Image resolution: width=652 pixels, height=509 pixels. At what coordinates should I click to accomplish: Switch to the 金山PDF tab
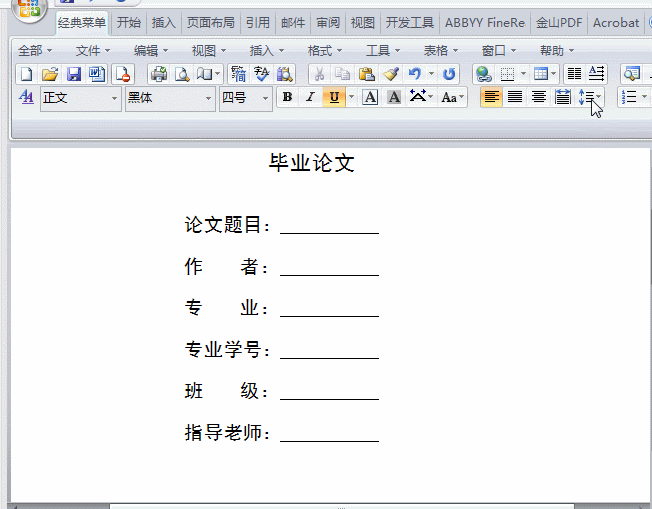[559, 22]
